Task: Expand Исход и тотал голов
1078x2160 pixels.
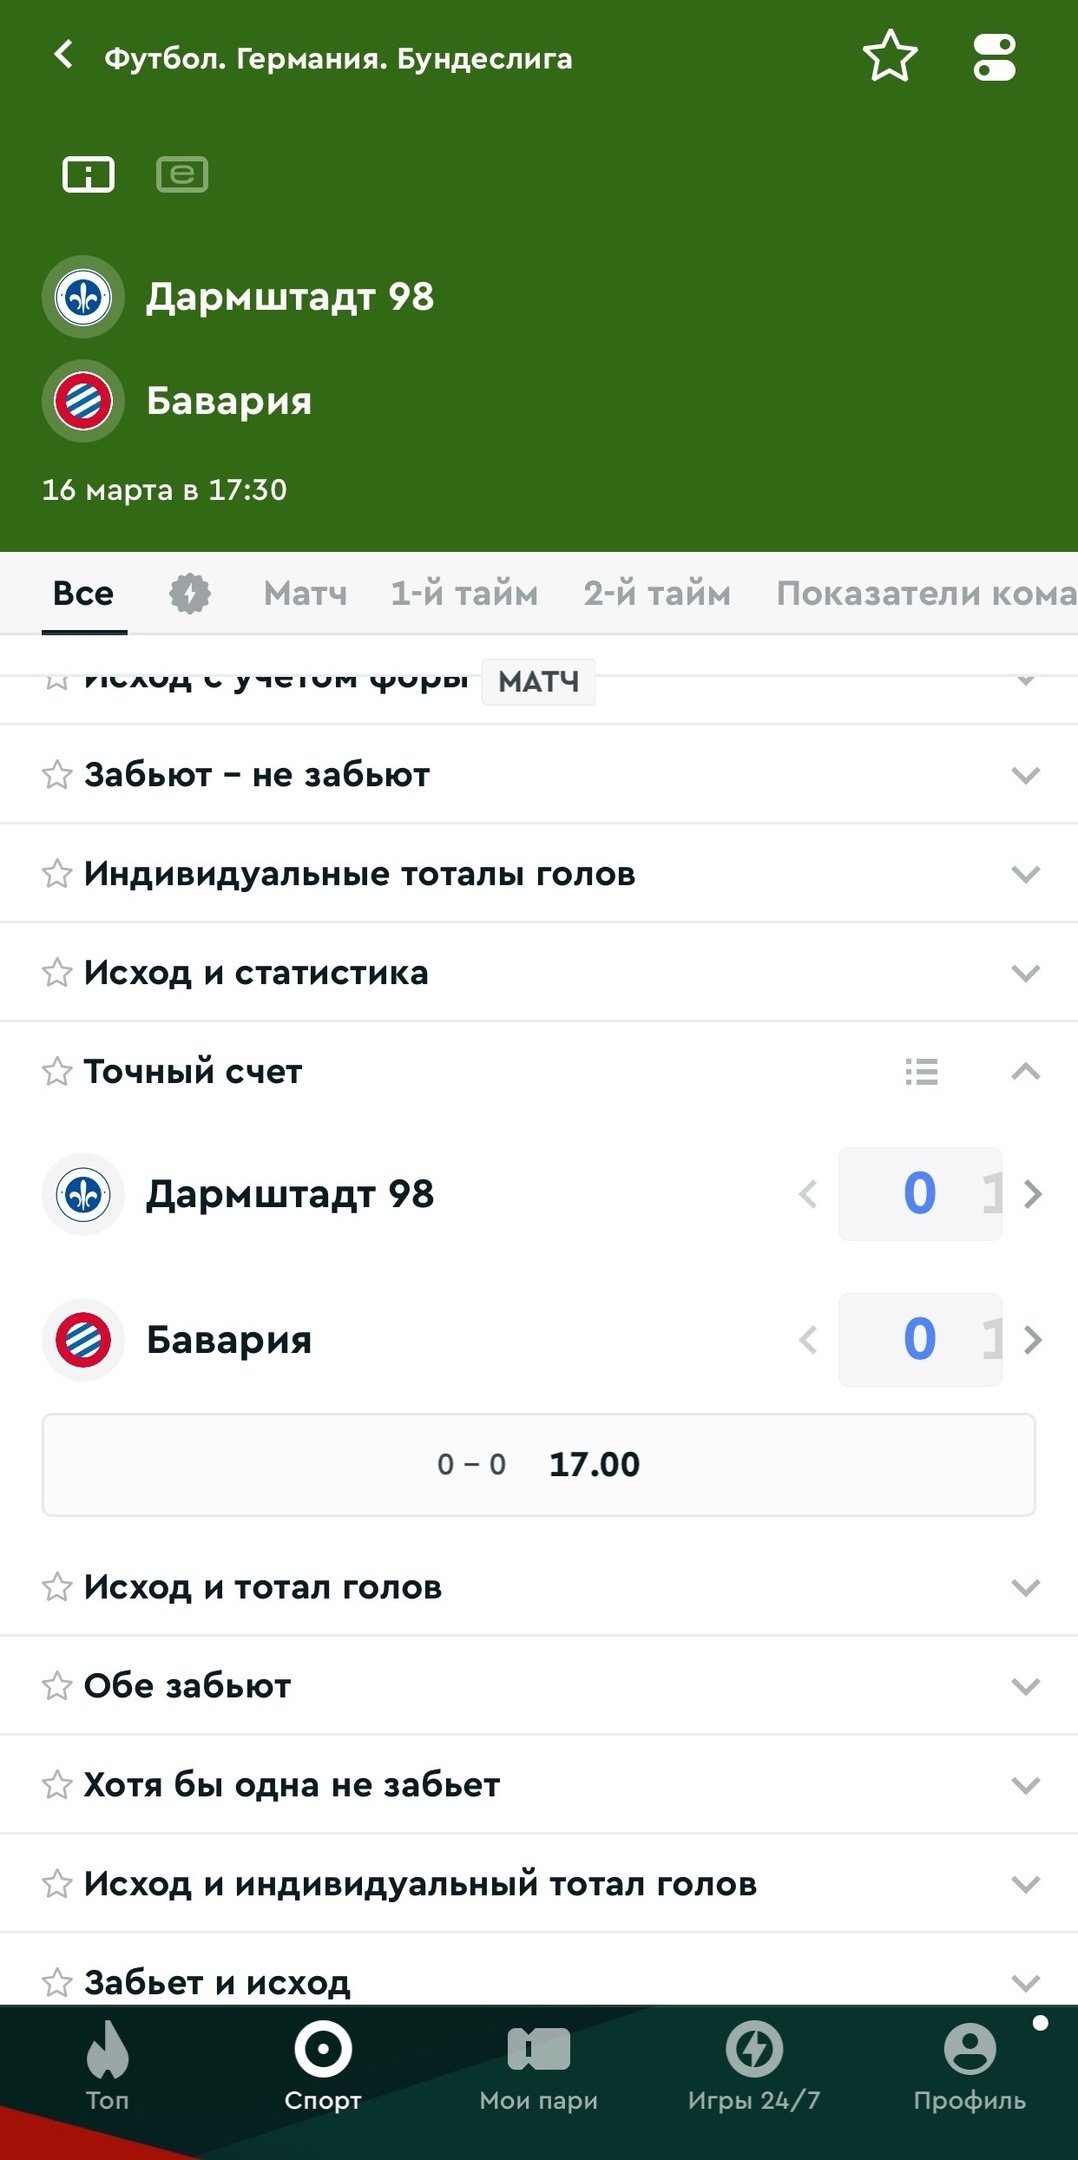Action: [1025, 1587]
